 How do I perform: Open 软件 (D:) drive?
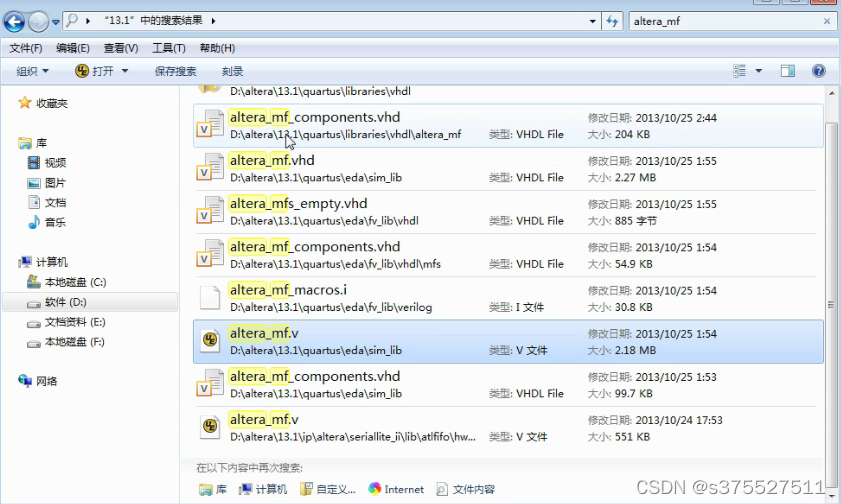point(56,302)
